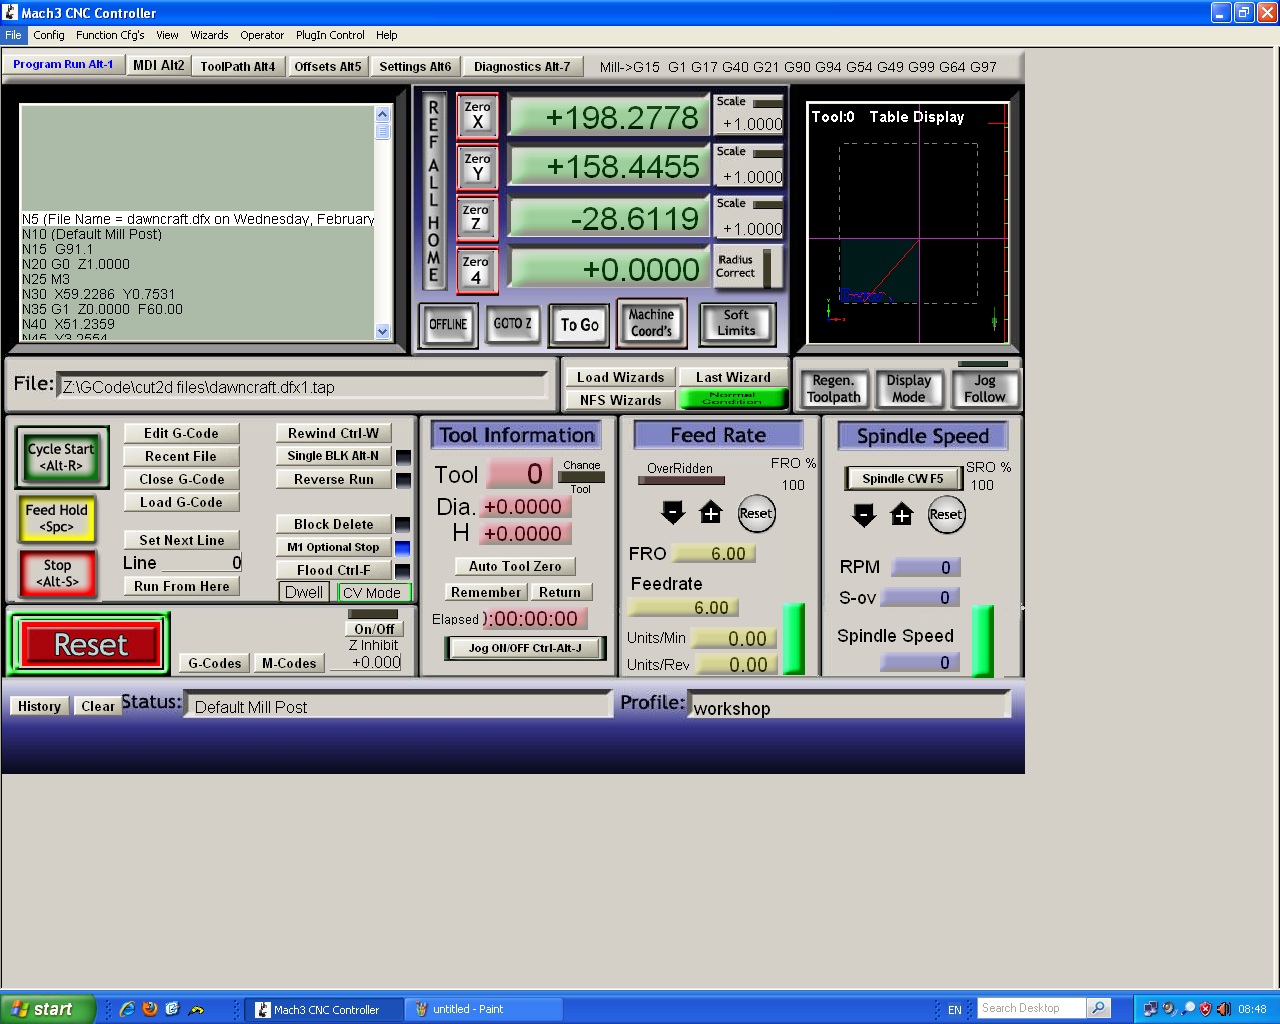Click the Load G-Code button
This screenshot has width=1280, height=1024.
pos(181,502)
